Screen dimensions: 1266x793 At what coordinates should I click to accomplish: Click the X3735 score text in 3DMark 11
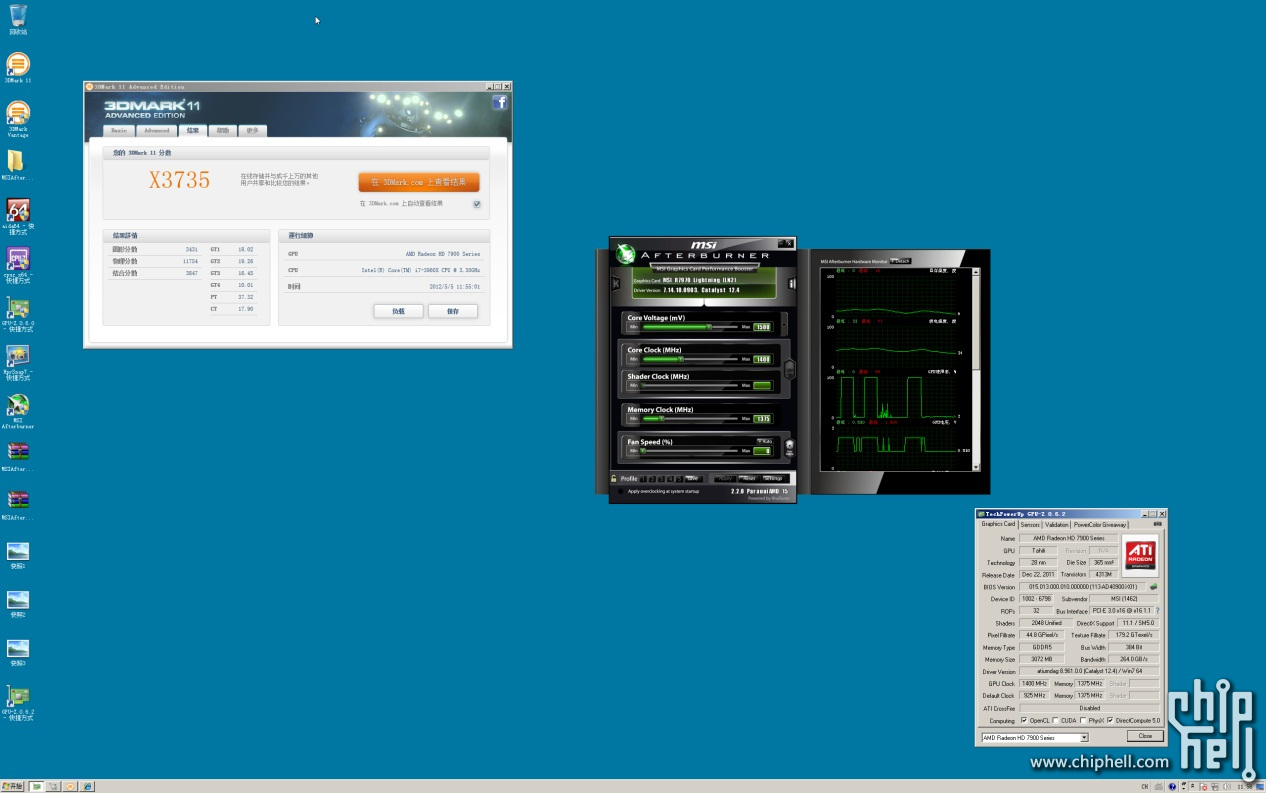click(180, 180)
